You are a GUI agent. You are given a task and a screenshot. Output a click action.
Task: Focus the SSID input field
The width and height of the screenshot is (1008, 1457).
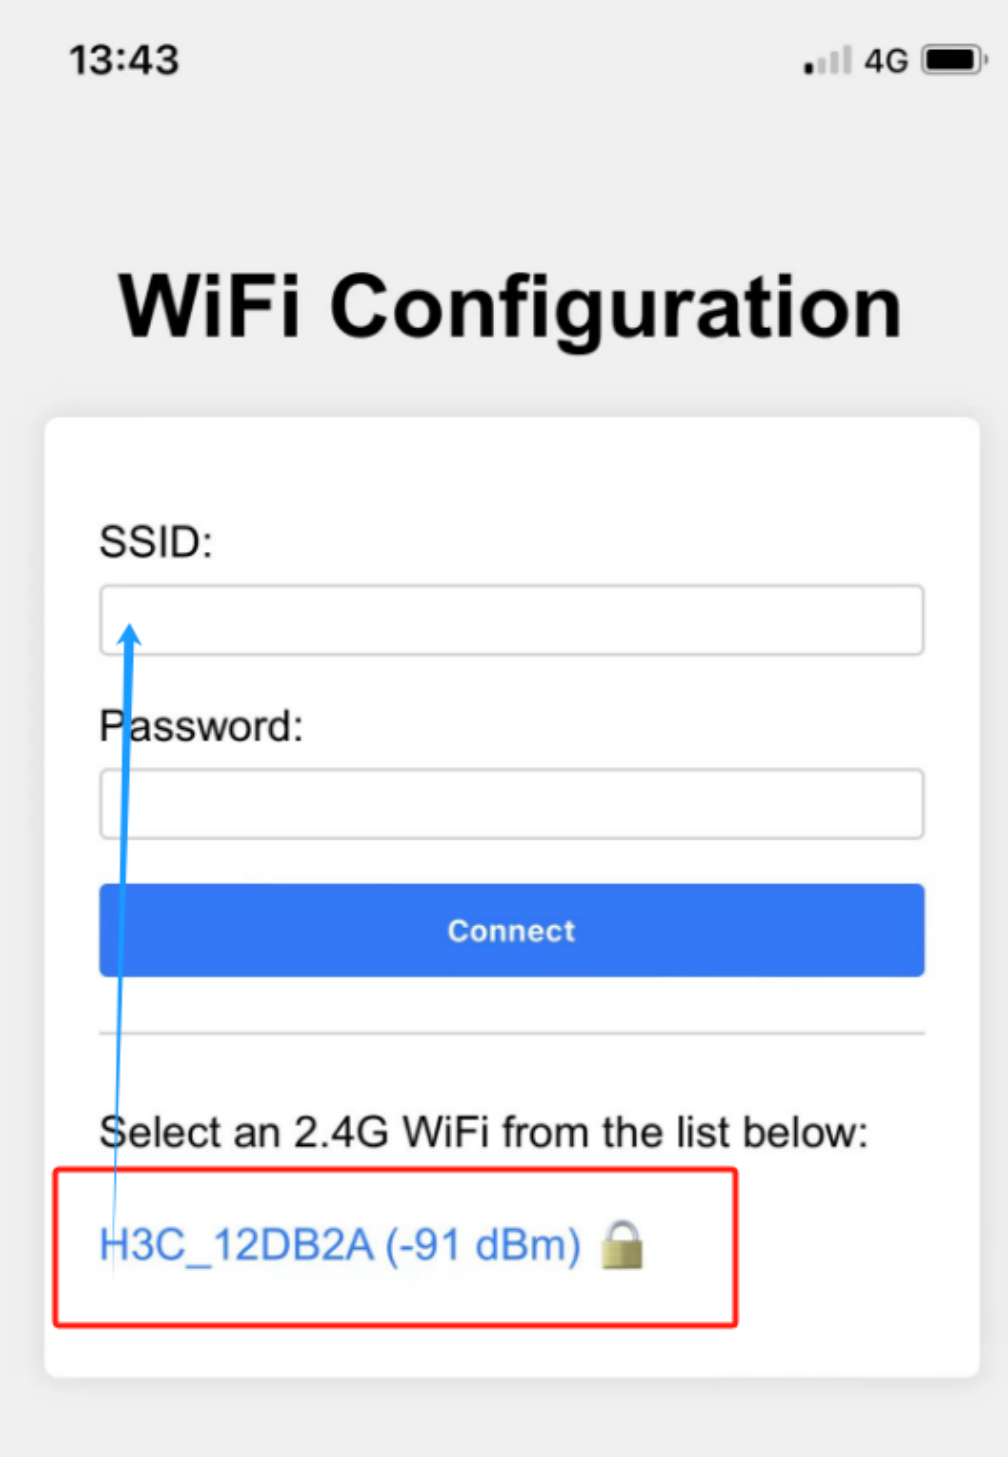click(512, 620)
